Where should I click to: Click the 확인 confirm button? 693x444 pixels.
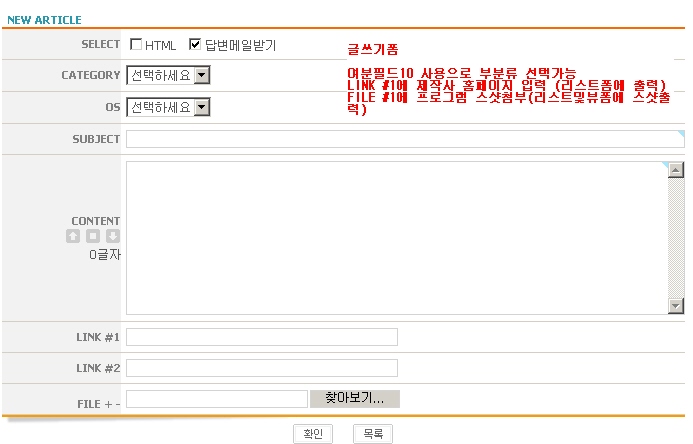(x=313, y=434)
